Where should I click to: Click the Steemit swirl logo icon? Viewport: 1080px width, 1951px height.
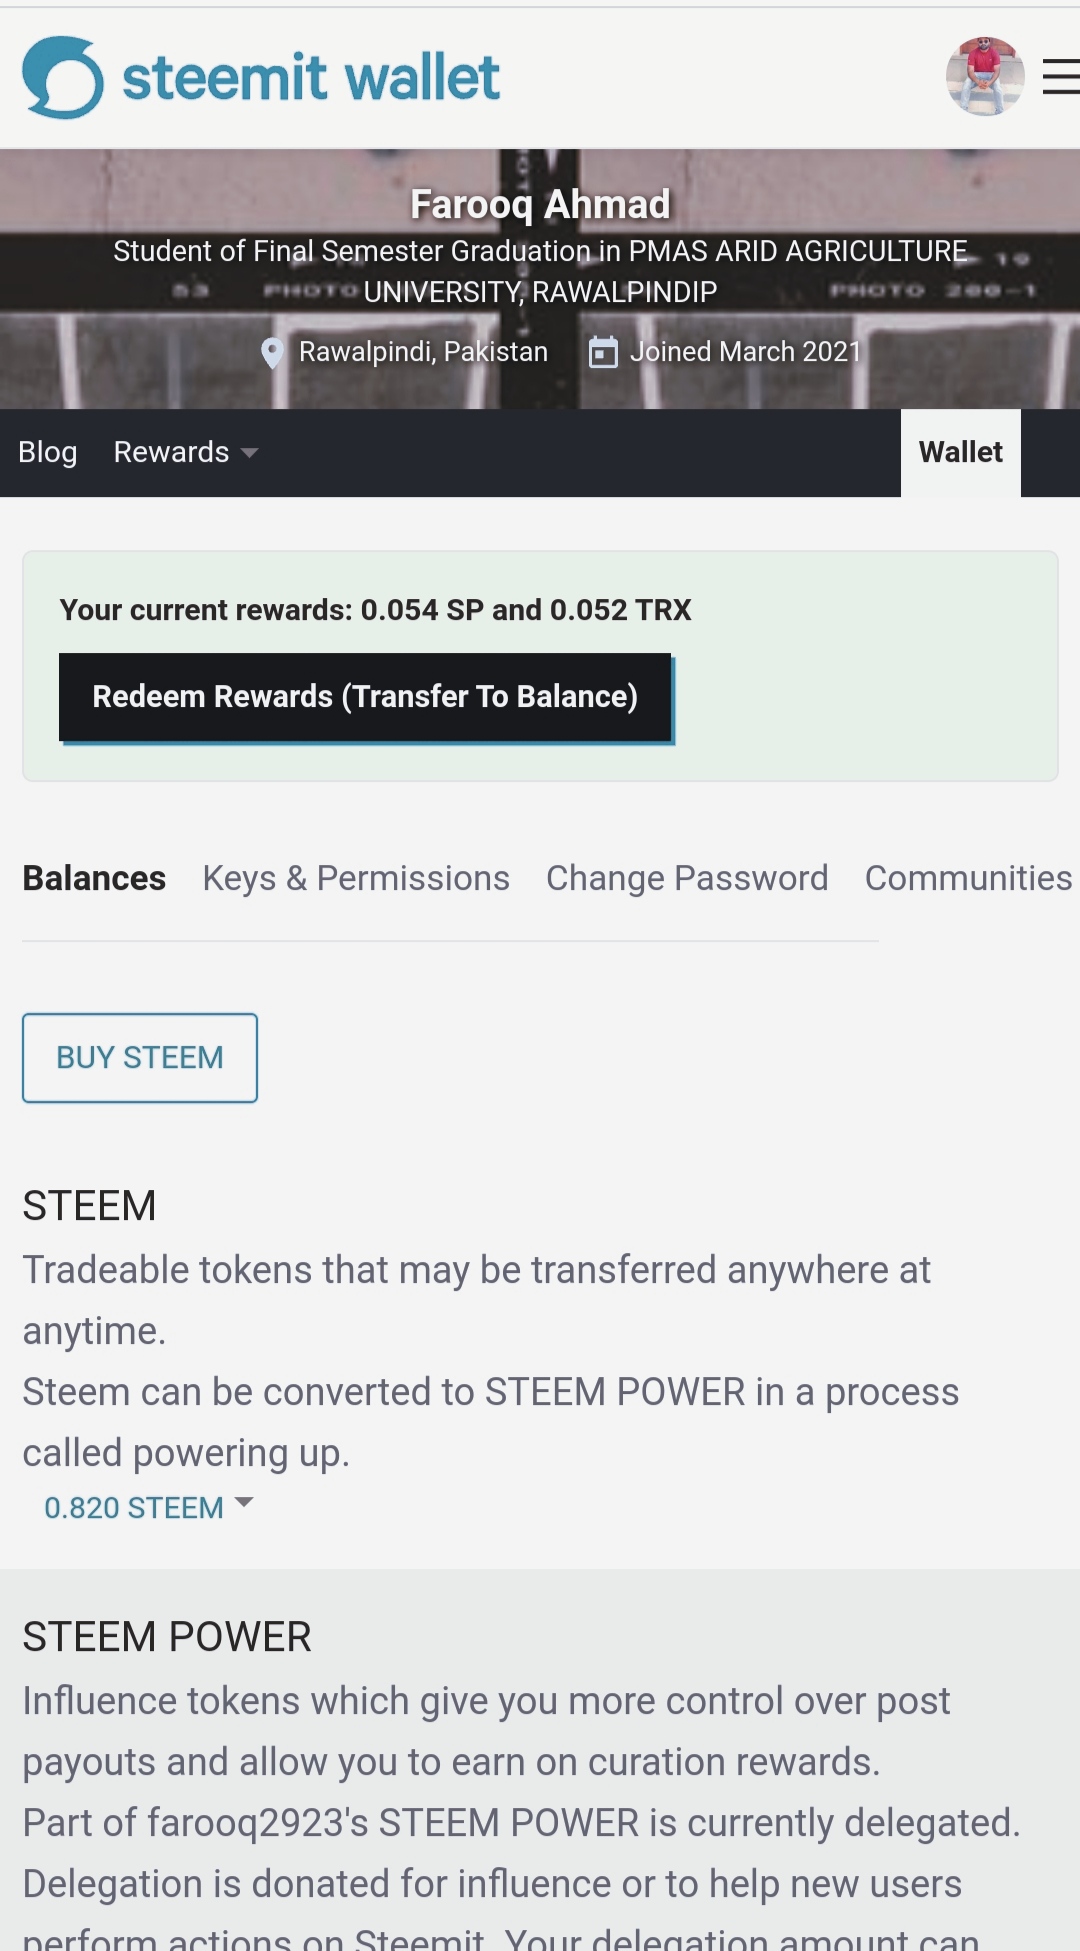63,78
